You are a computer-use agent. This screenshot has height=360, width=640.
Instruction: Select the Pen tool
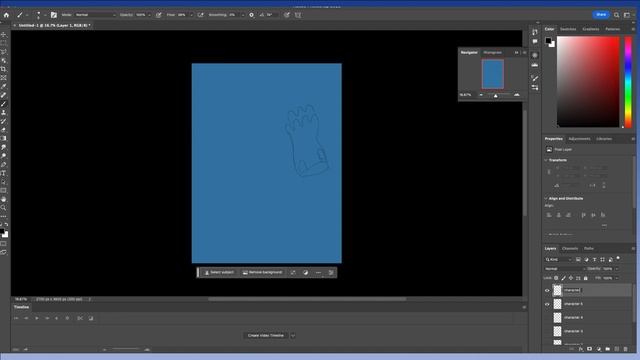tap(4, 164)
